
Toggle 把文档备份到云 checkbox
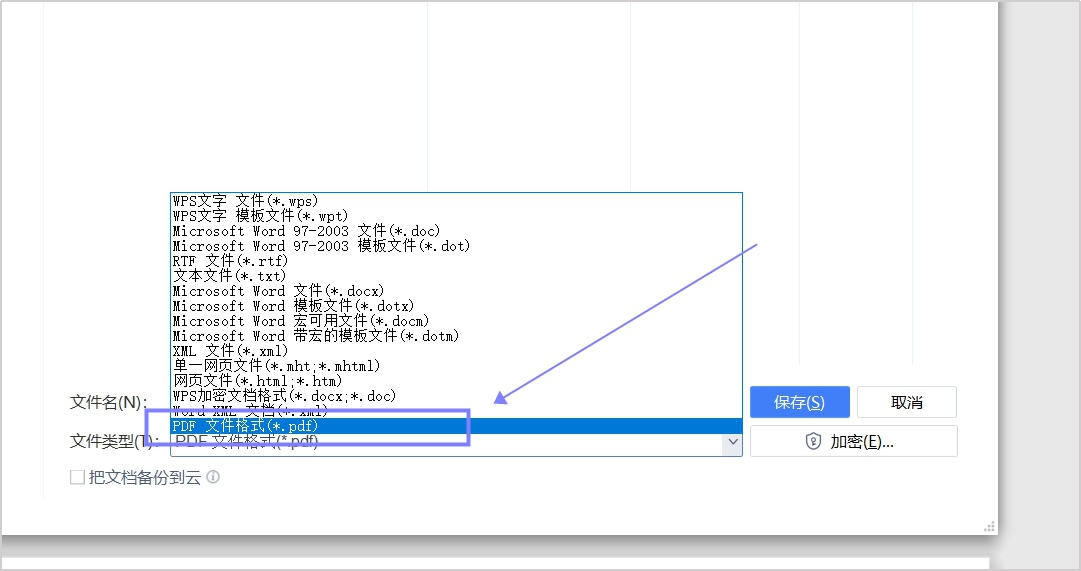[x=77, y=477]
